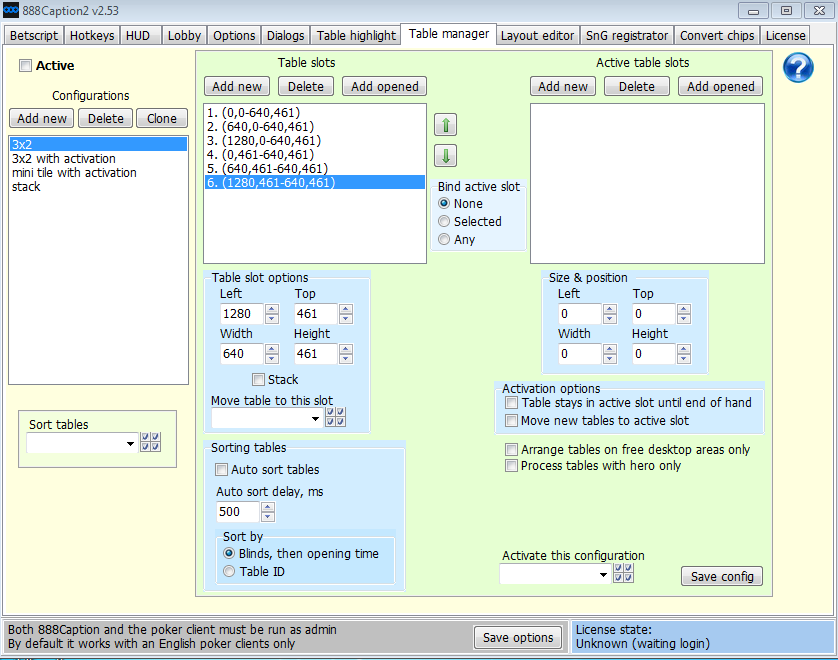Check Table stays in active slot until end of hand

[511, 402]
